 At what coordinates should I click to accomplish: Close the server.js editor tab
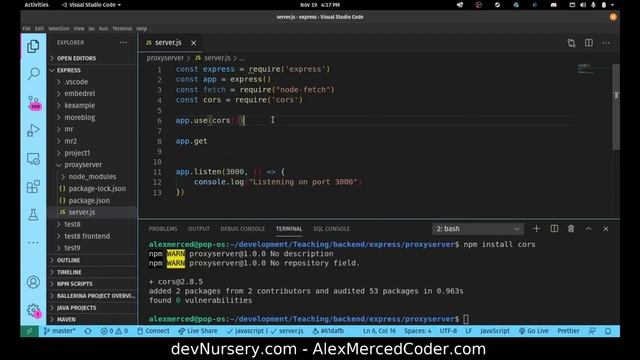coord(193,43)
